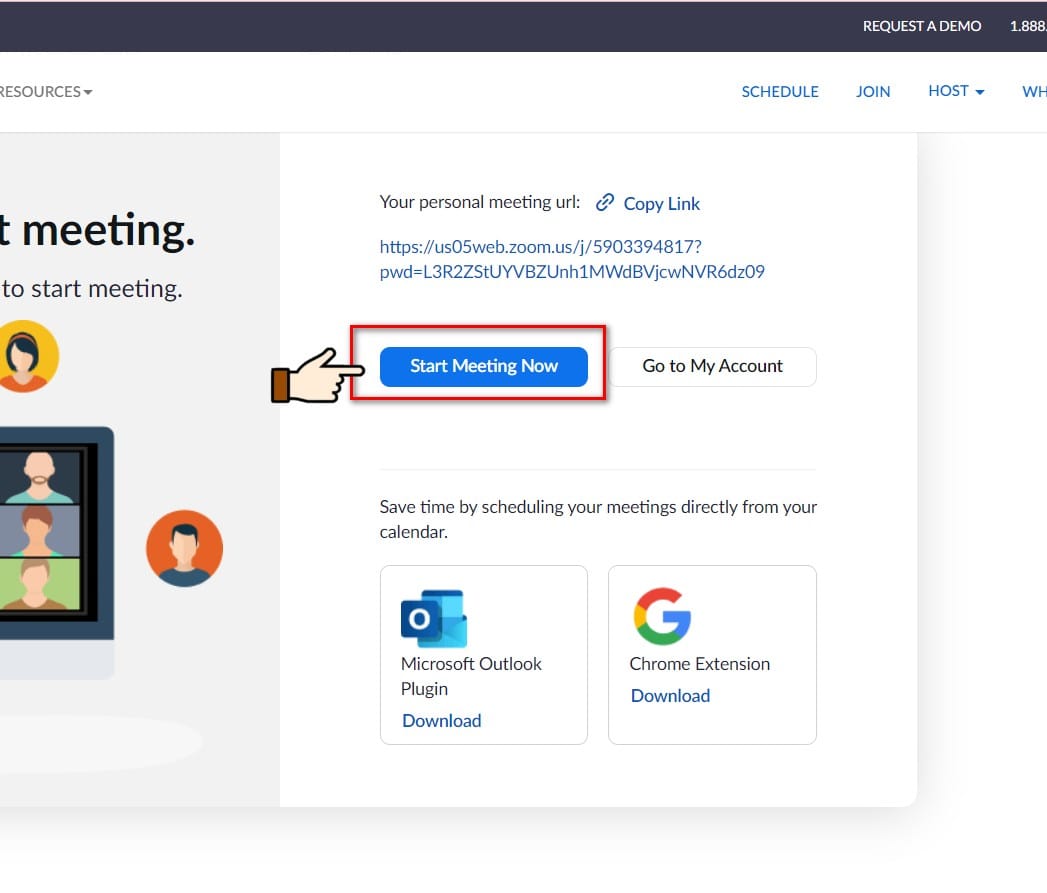Viewport: 1047px width, 893px height.
Task: Open the HOST chevron arrow
Action: pyautogui.click(x=978, y=91)
